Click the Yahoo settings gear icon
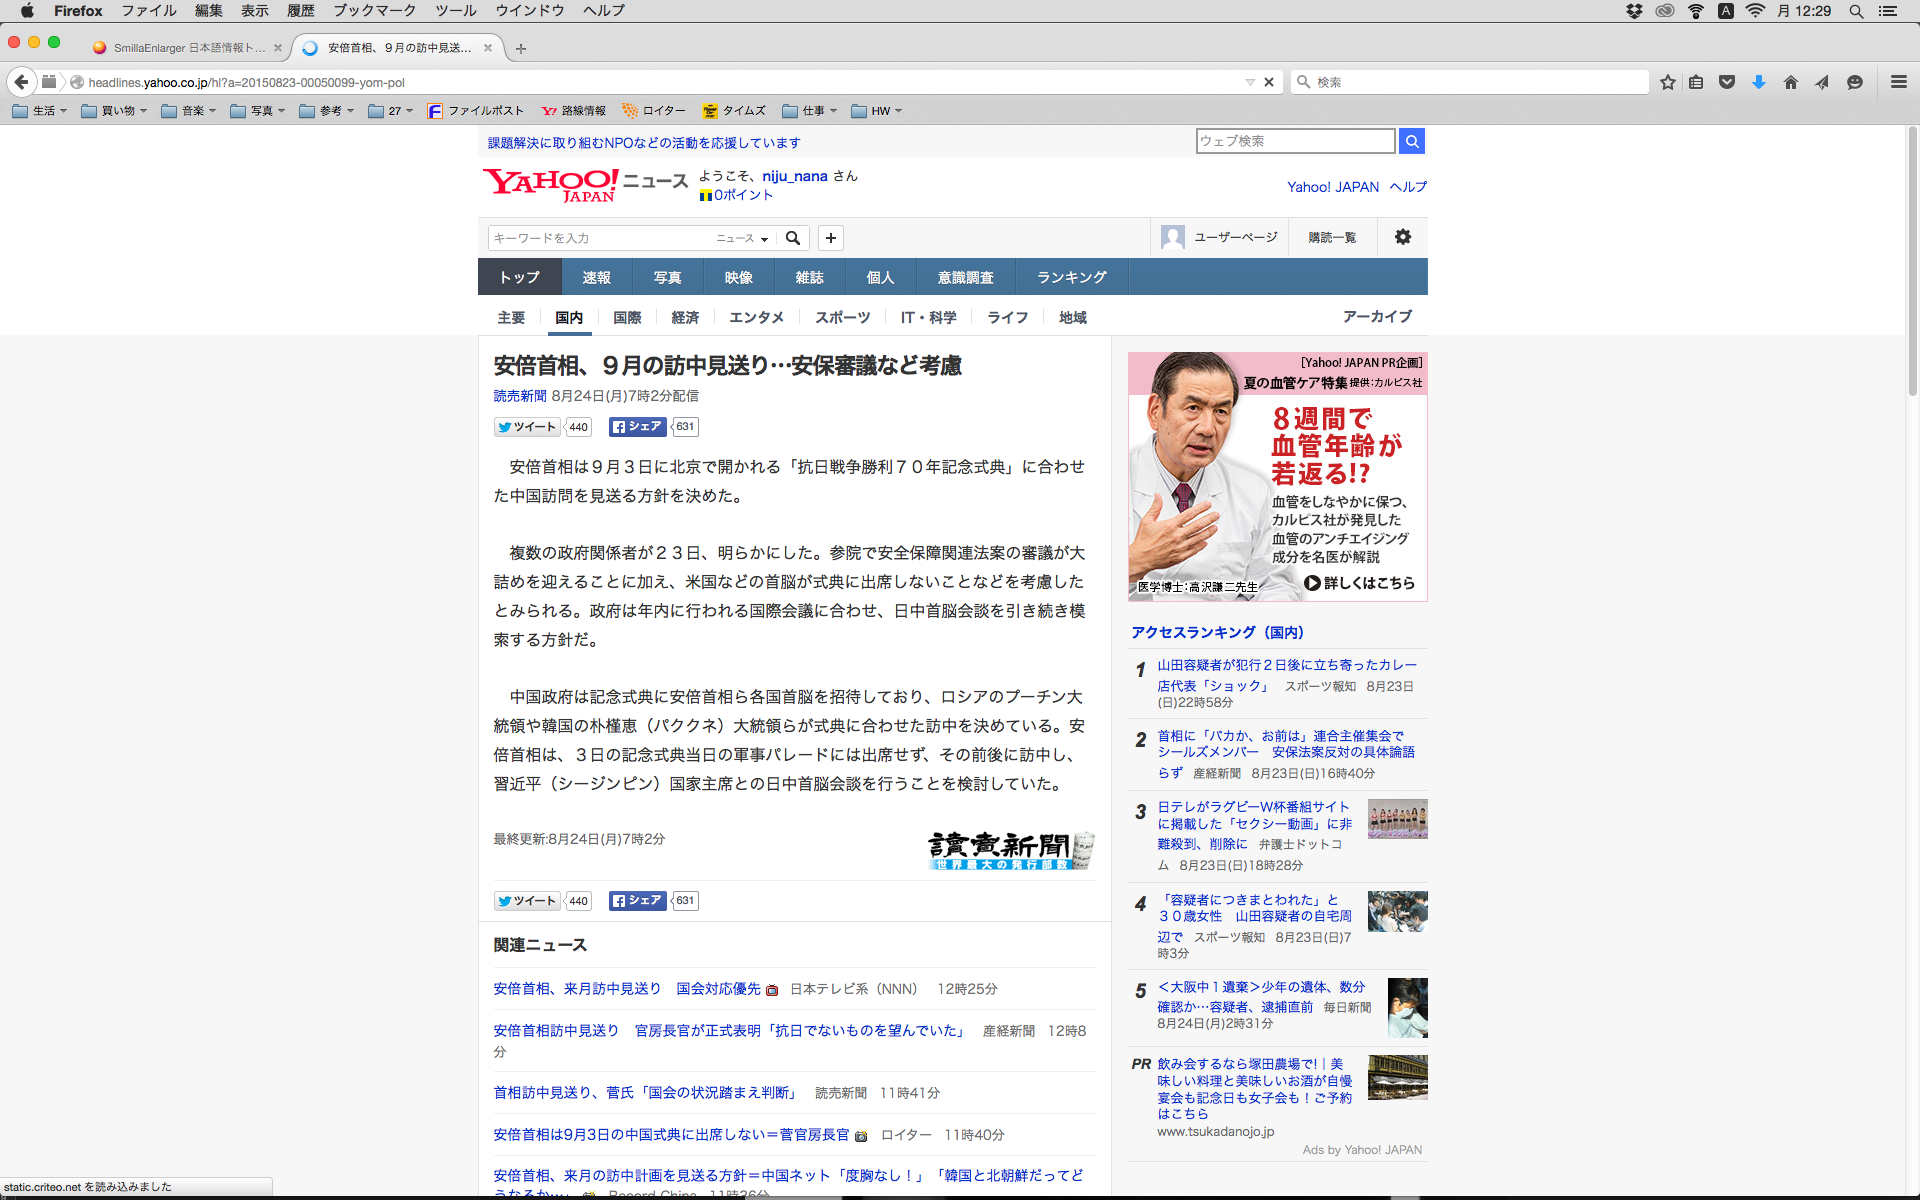1920x1200 pixels. [1403, 237]
